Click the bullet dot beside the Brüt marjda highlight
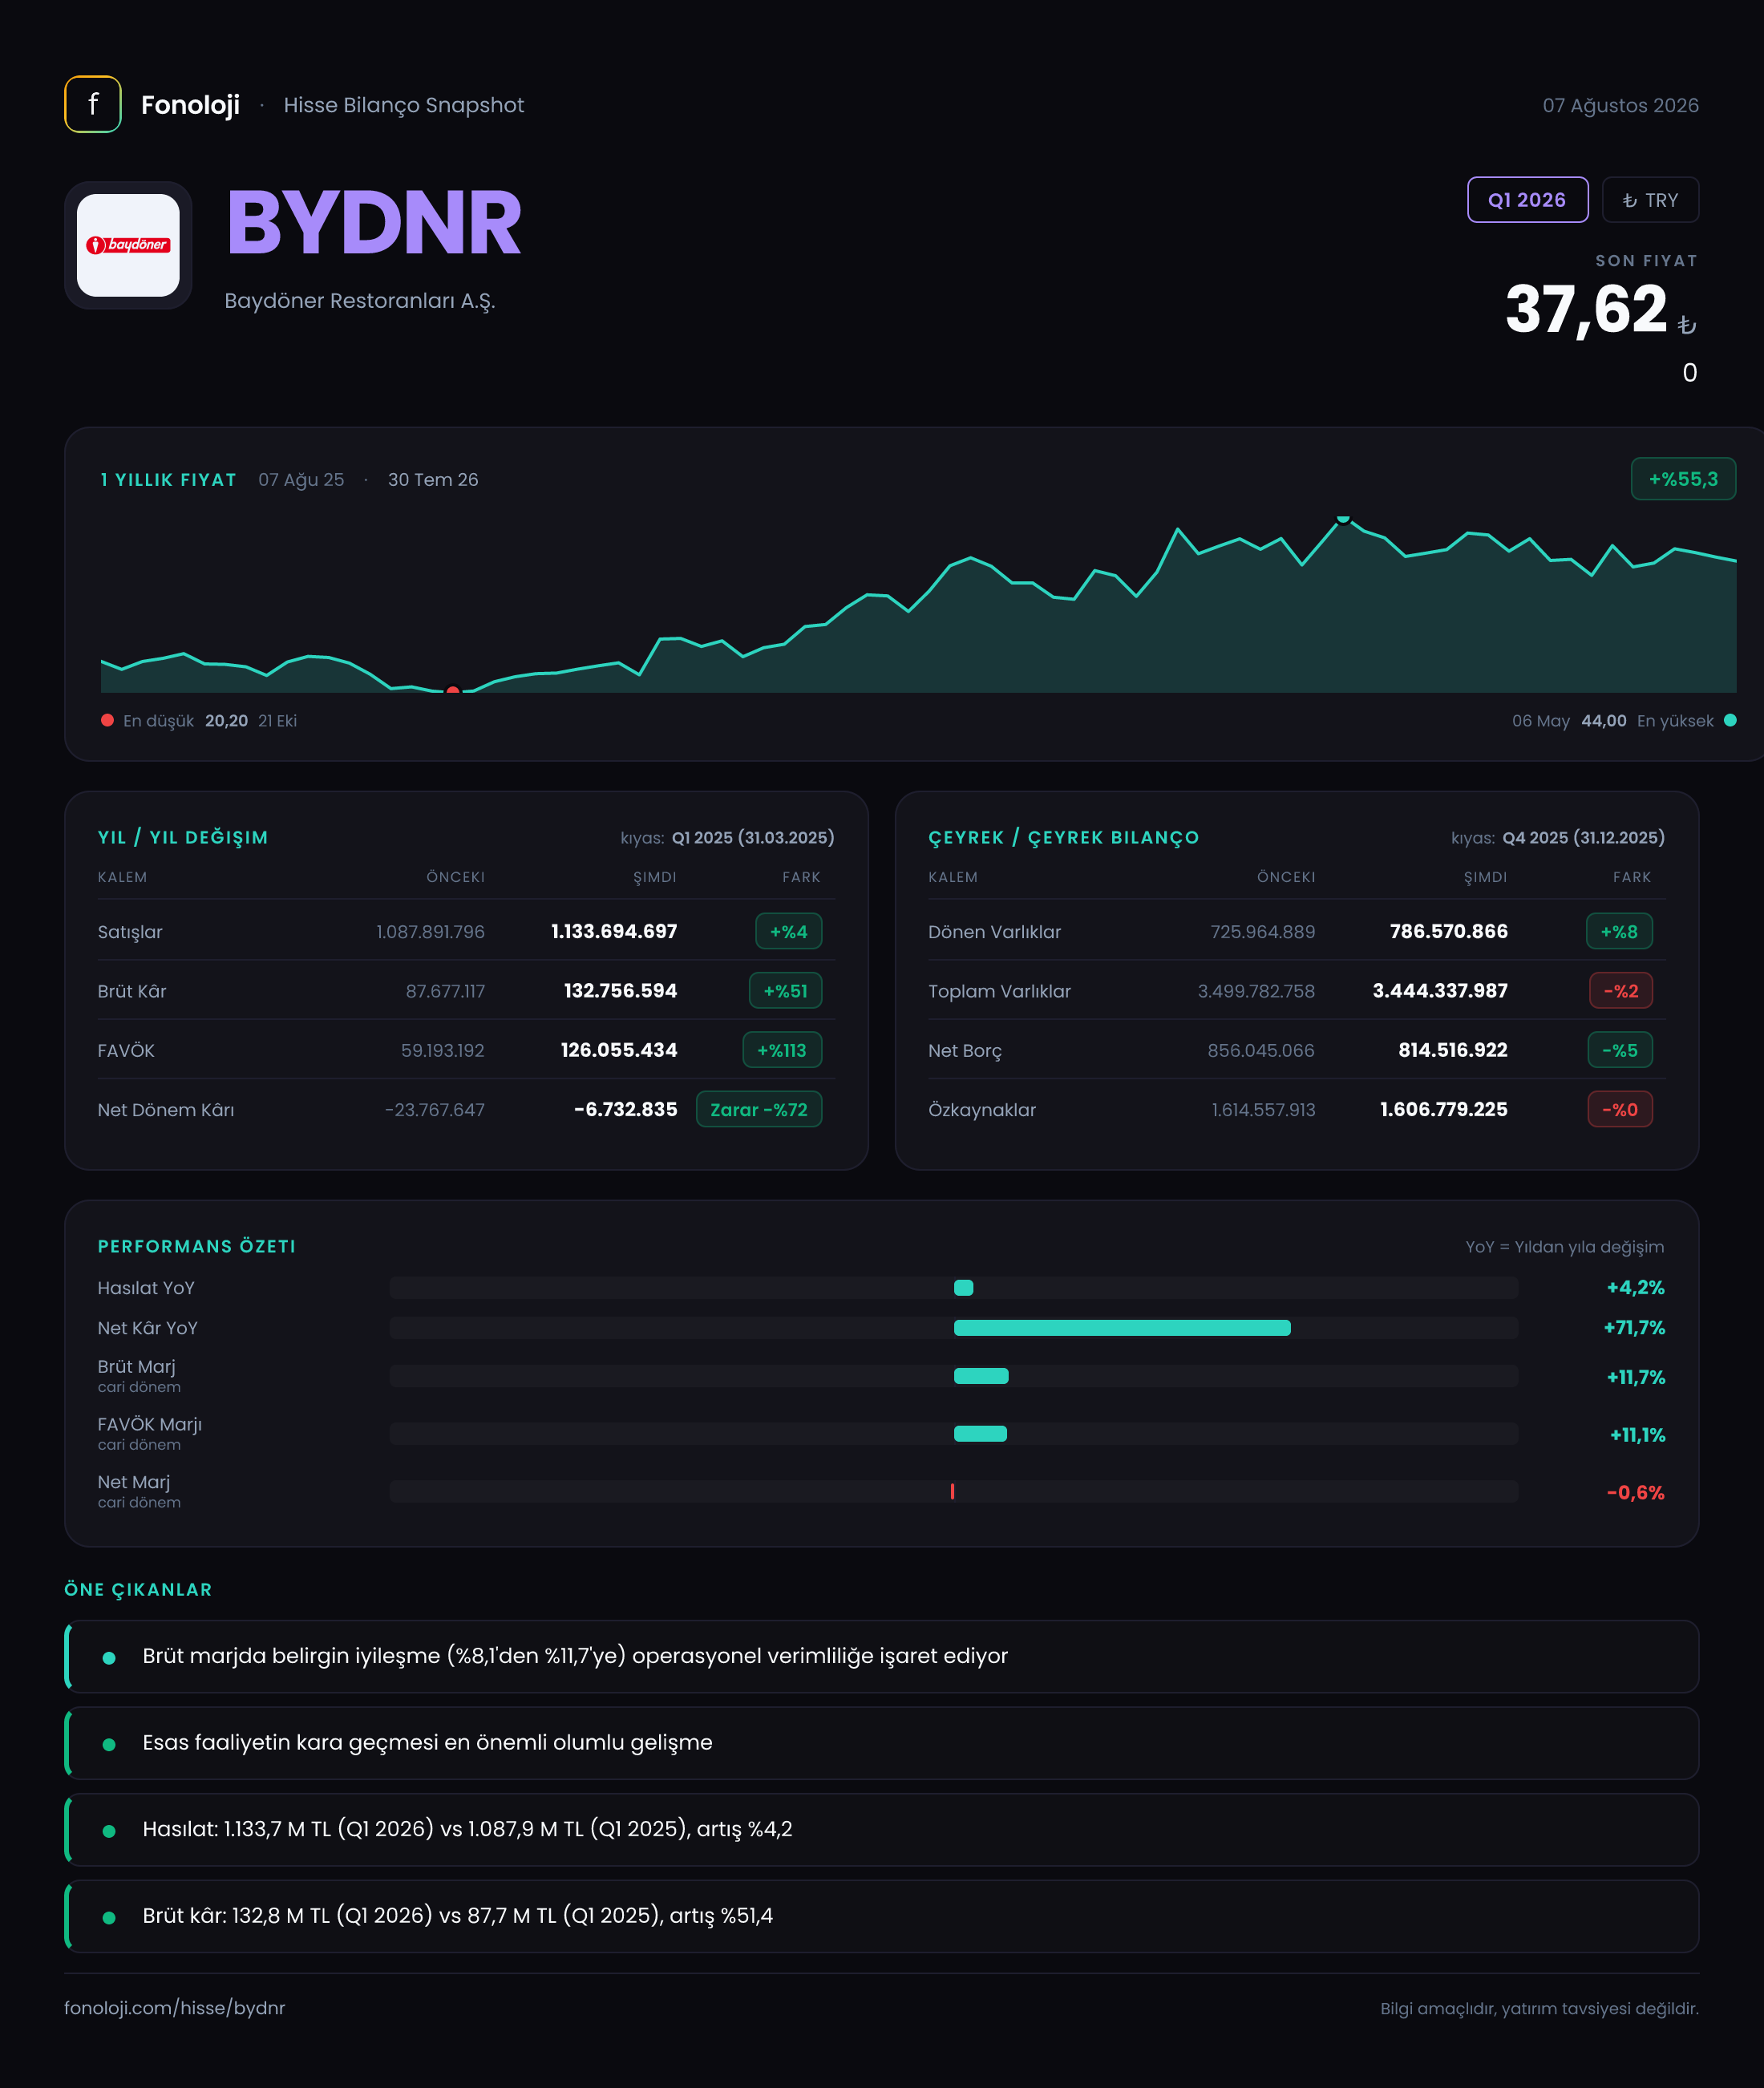The image size is (1764, 2088). point(109,1658)
